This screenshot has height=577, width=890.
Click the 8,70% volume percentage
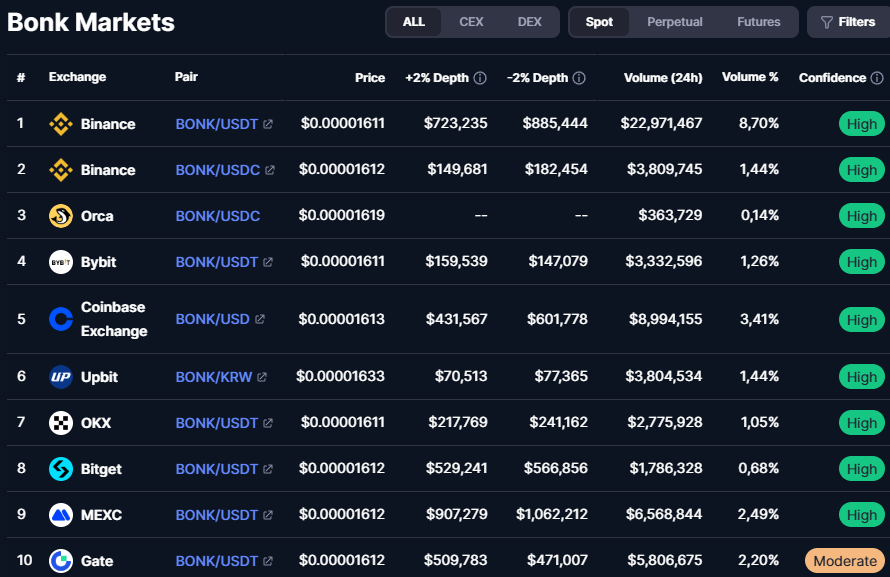click(759, 123)
